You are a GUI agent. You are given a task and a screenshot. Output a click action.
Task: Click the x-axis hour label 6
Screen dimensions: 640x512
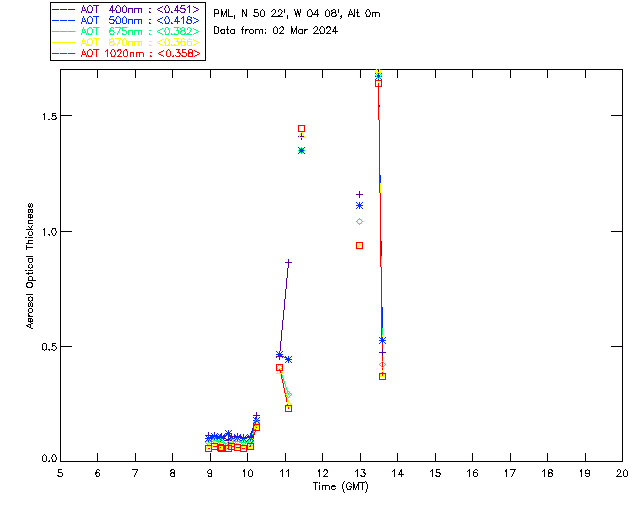[x=98, y=473]
